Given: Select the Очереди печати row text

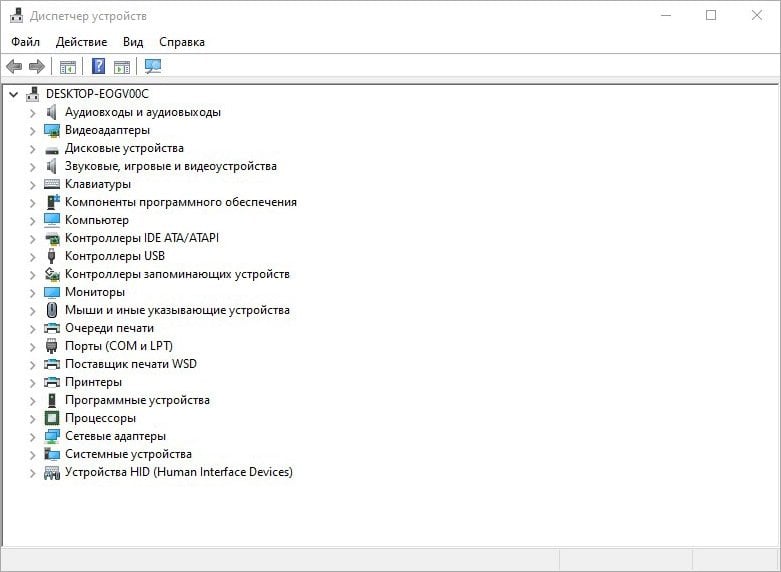Looking at the screenshot, I should pyautogui.click(x=109, y=328).
